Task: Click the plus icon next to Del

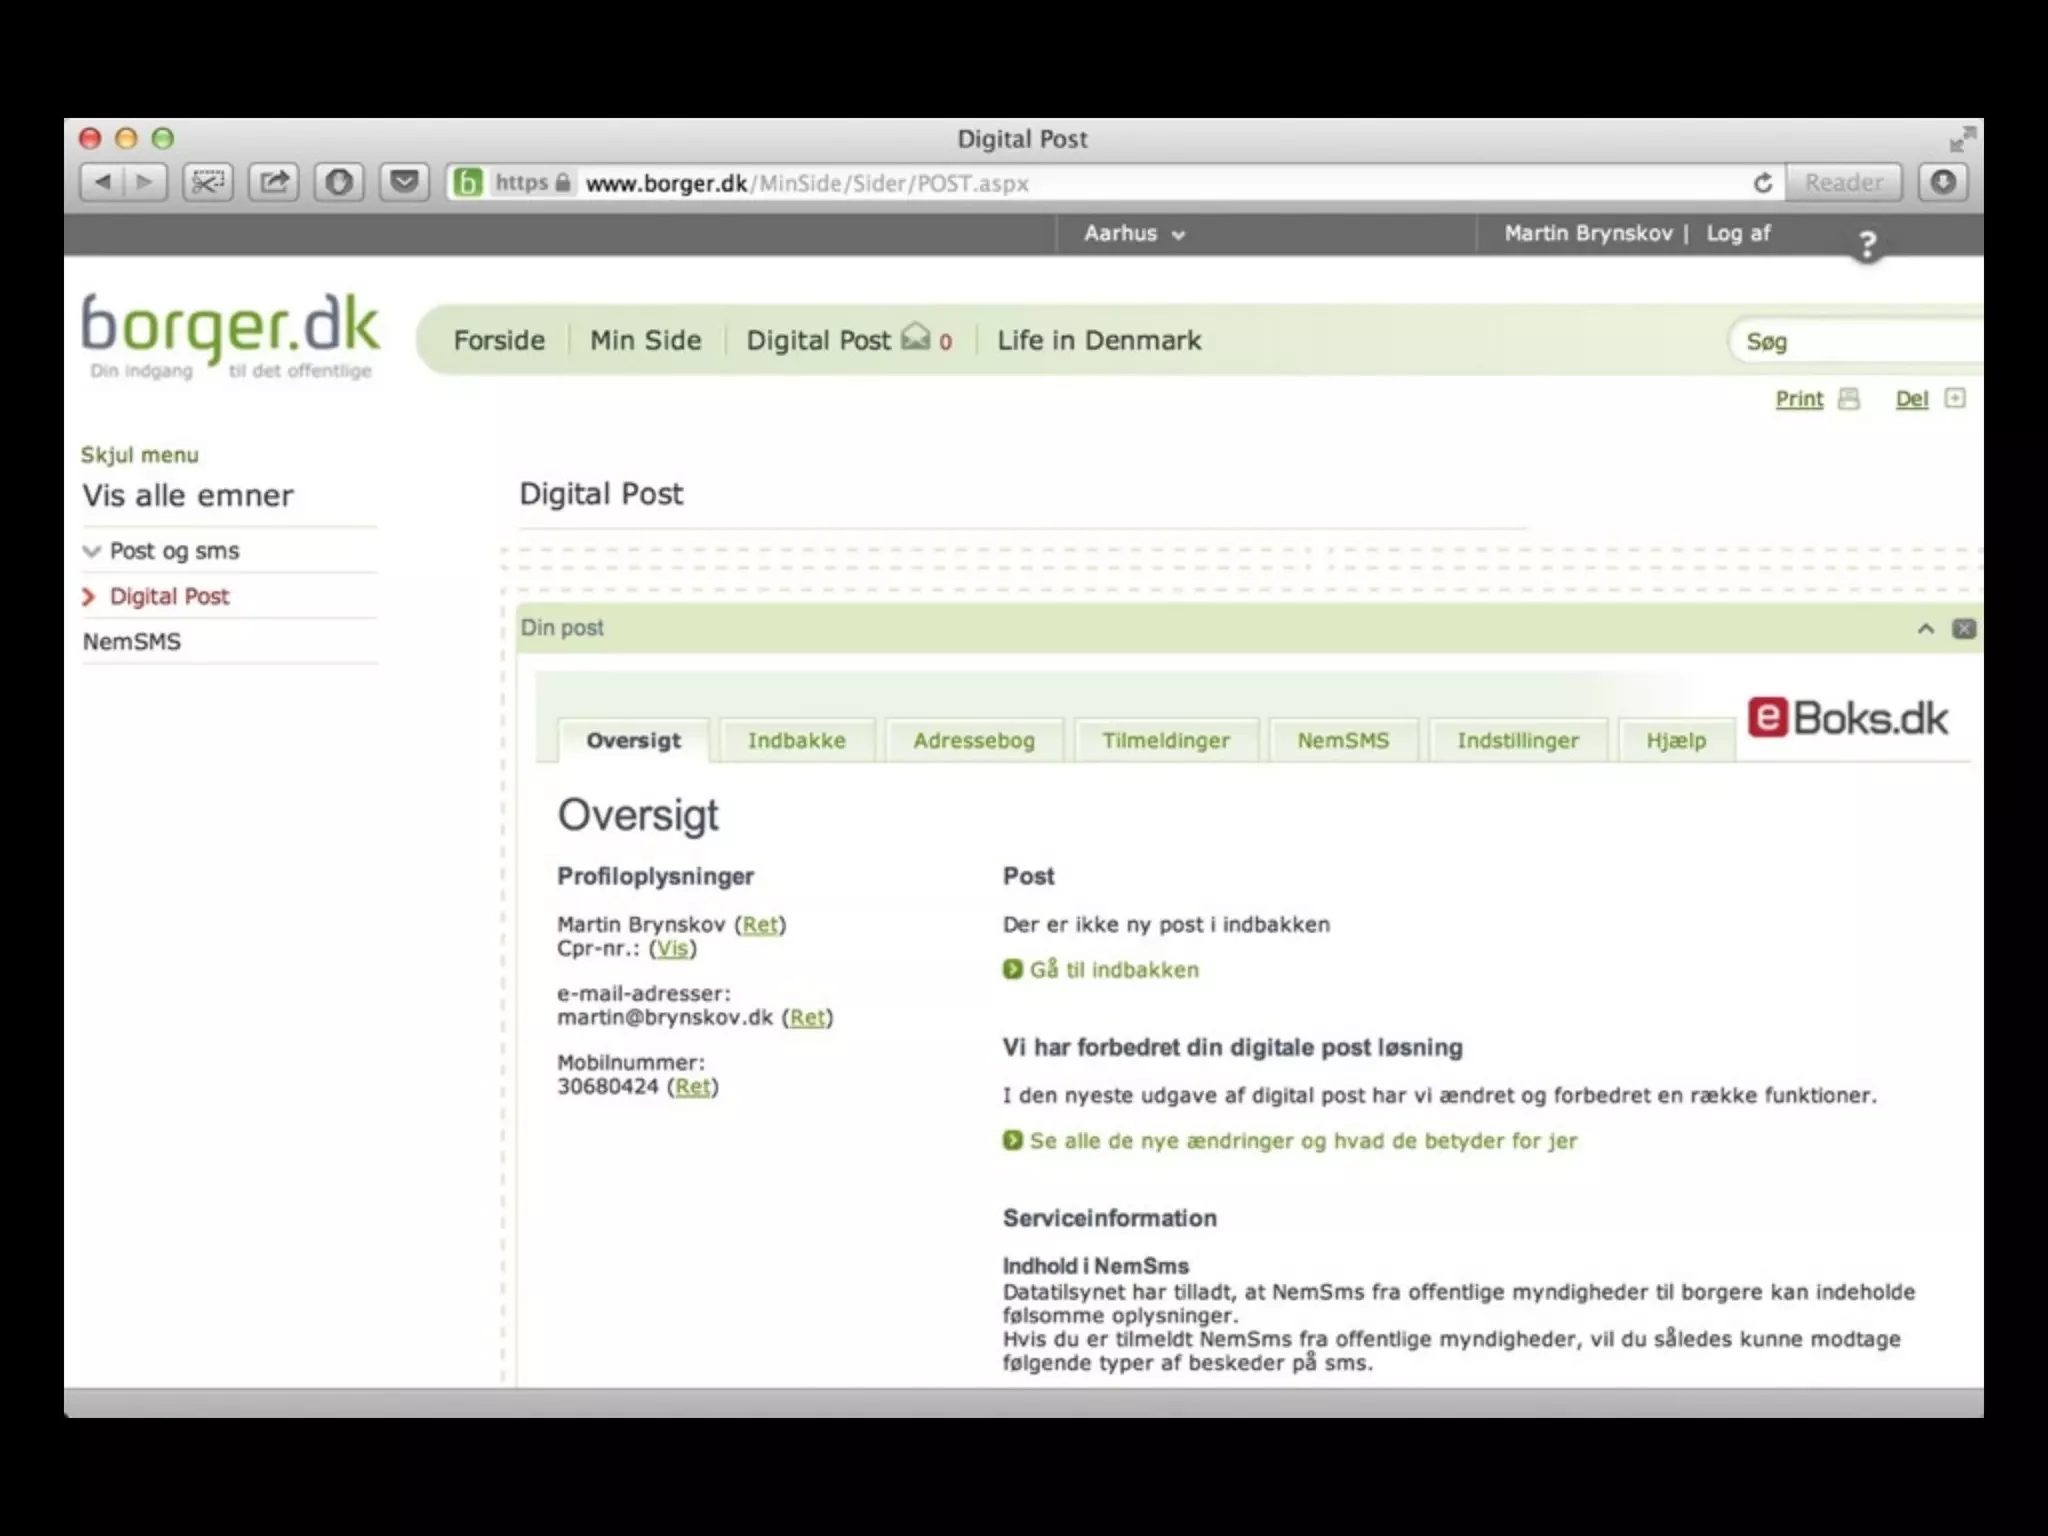Action: click(1955, 399)
